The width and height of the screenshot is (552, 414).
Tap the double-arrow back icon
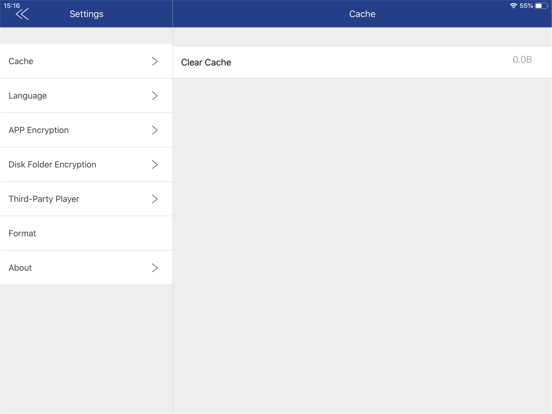pos(22,14)
